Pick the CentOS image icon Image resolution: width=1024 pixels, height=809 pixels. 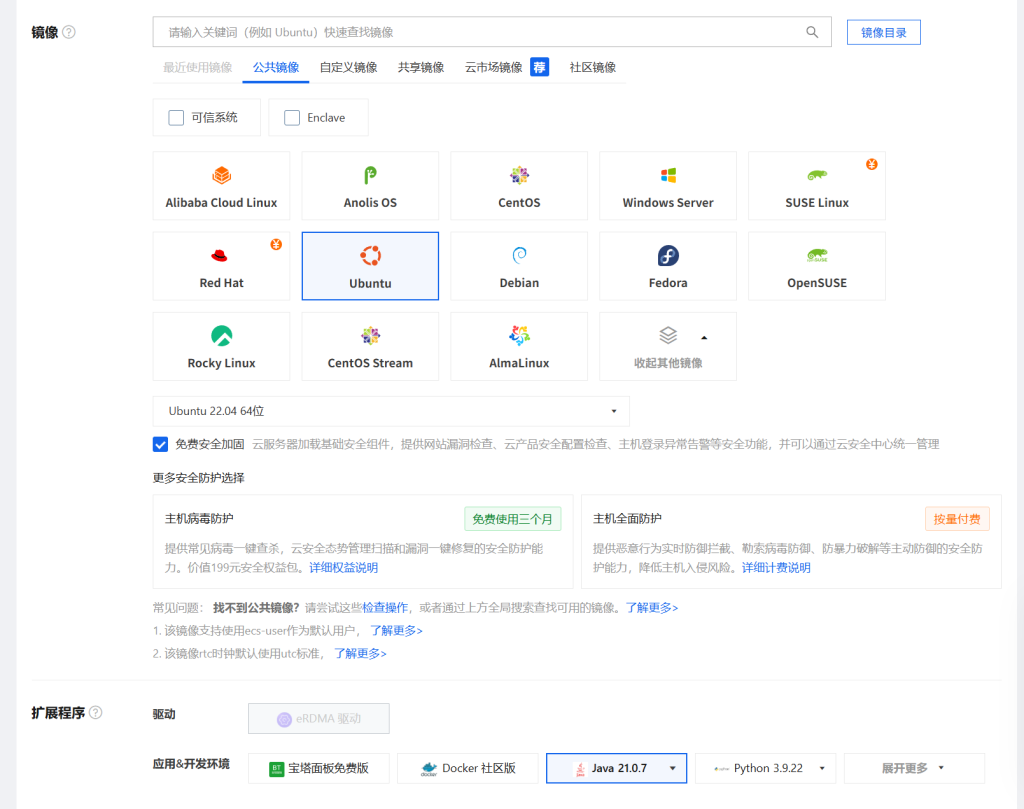point(519,176)
